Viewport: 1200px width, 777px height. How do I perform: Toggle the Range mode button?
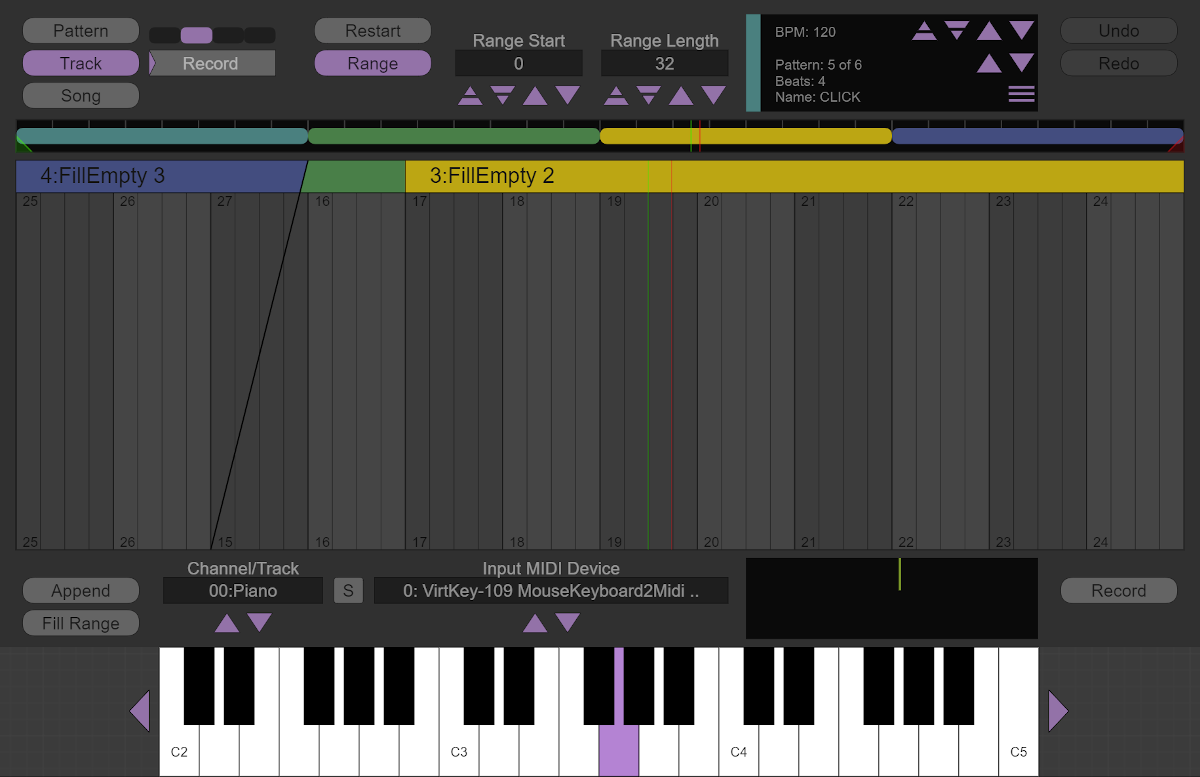[x=372, y=63]
